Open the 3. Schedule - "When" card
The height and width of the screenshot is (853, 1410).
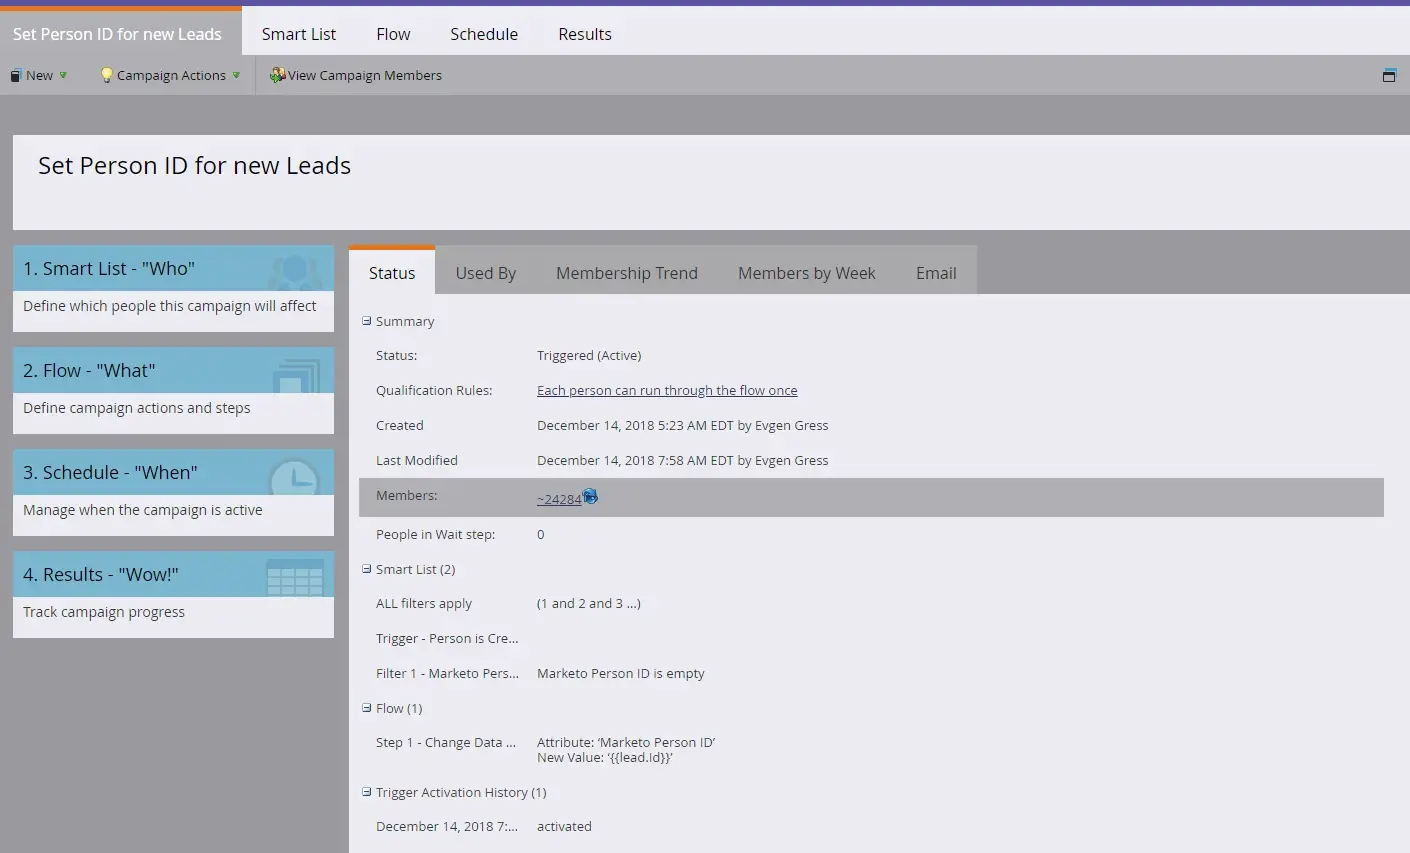[x=173, y=492]
